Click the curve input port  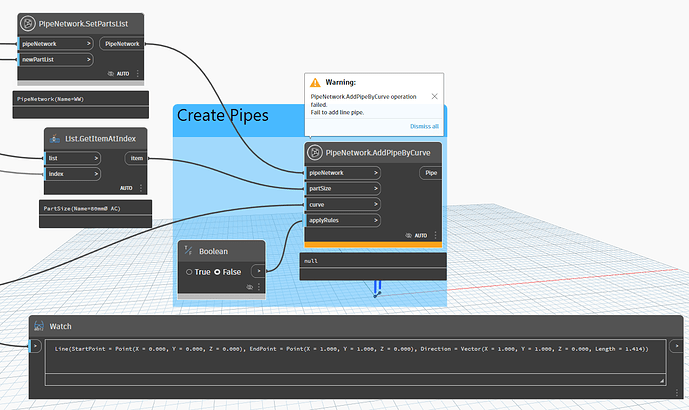[x=343, y=204]
